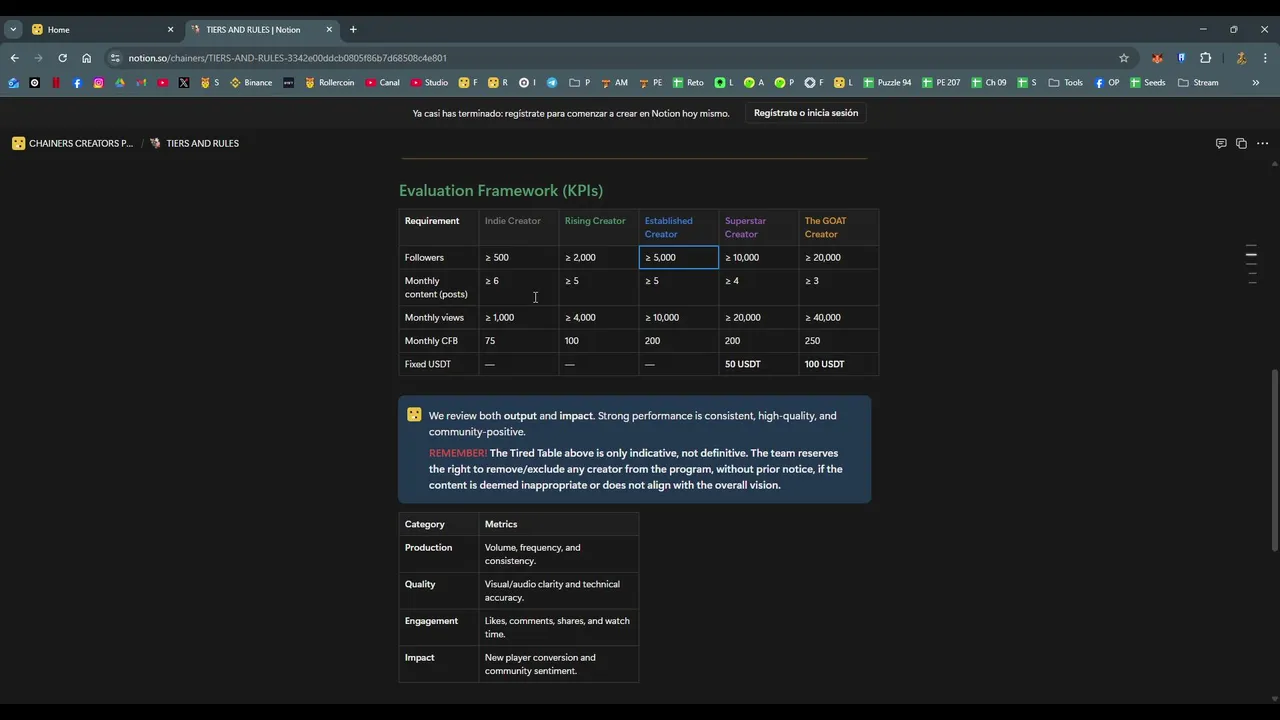The image size is (1280, 720).
Task: Open the Notion comments panel icon
Action: pyautogui.click(x=1221, y=143)
